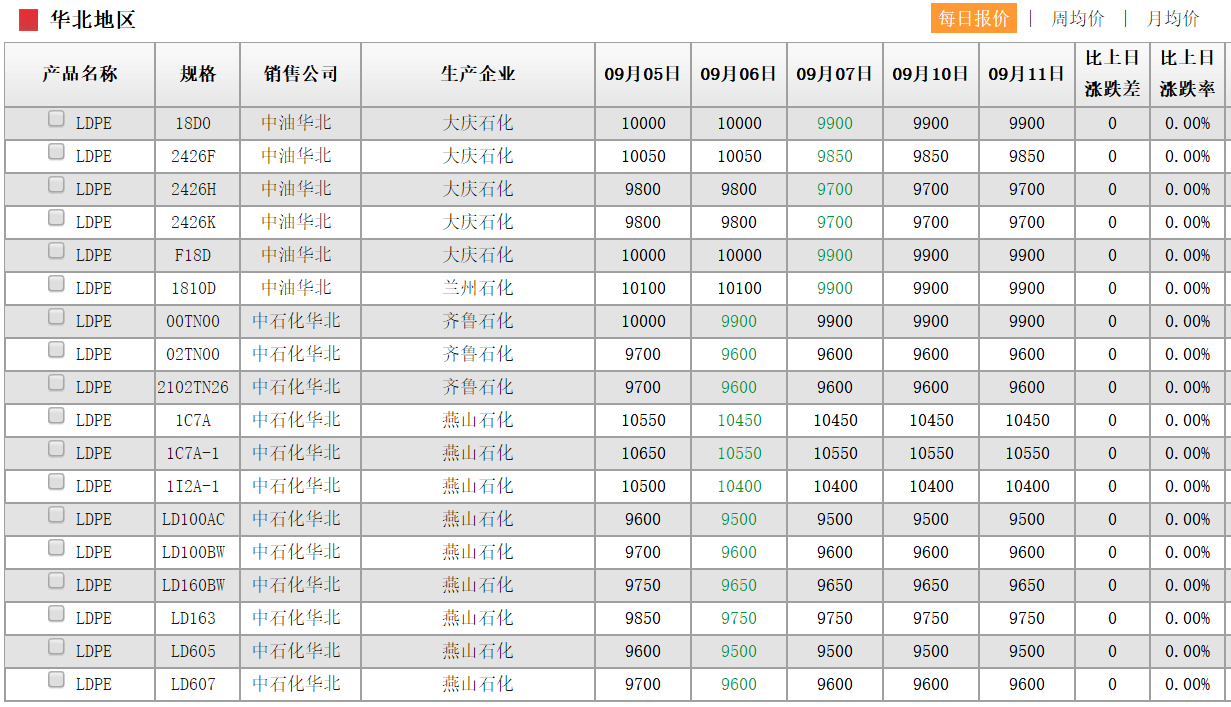1231x707 pixels.
Task: Toggle the LD163 row checkbox
Action: tap(57, 614)
